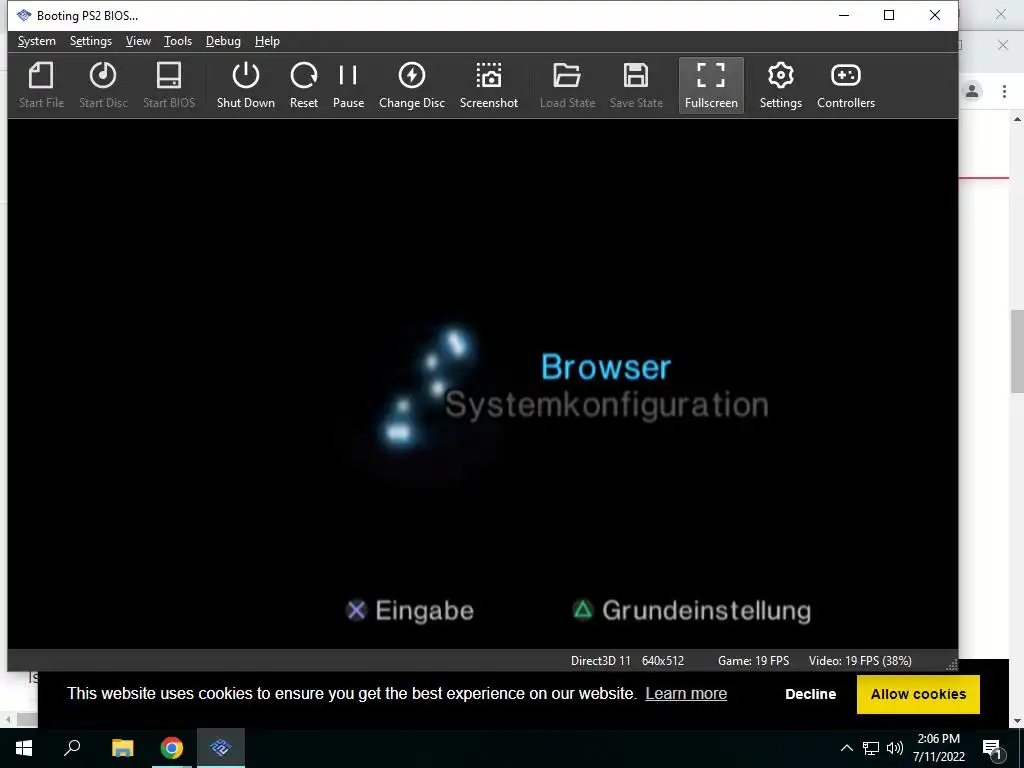Click the Grundeinstellung triangle prompt
The height and width of the screenshot is (768, 1024).
coord(692,611)
